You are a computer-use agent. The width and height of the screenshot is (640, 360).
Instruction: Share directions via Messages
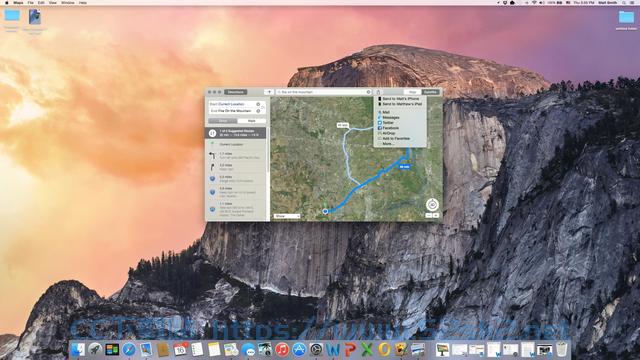point(400,118)
